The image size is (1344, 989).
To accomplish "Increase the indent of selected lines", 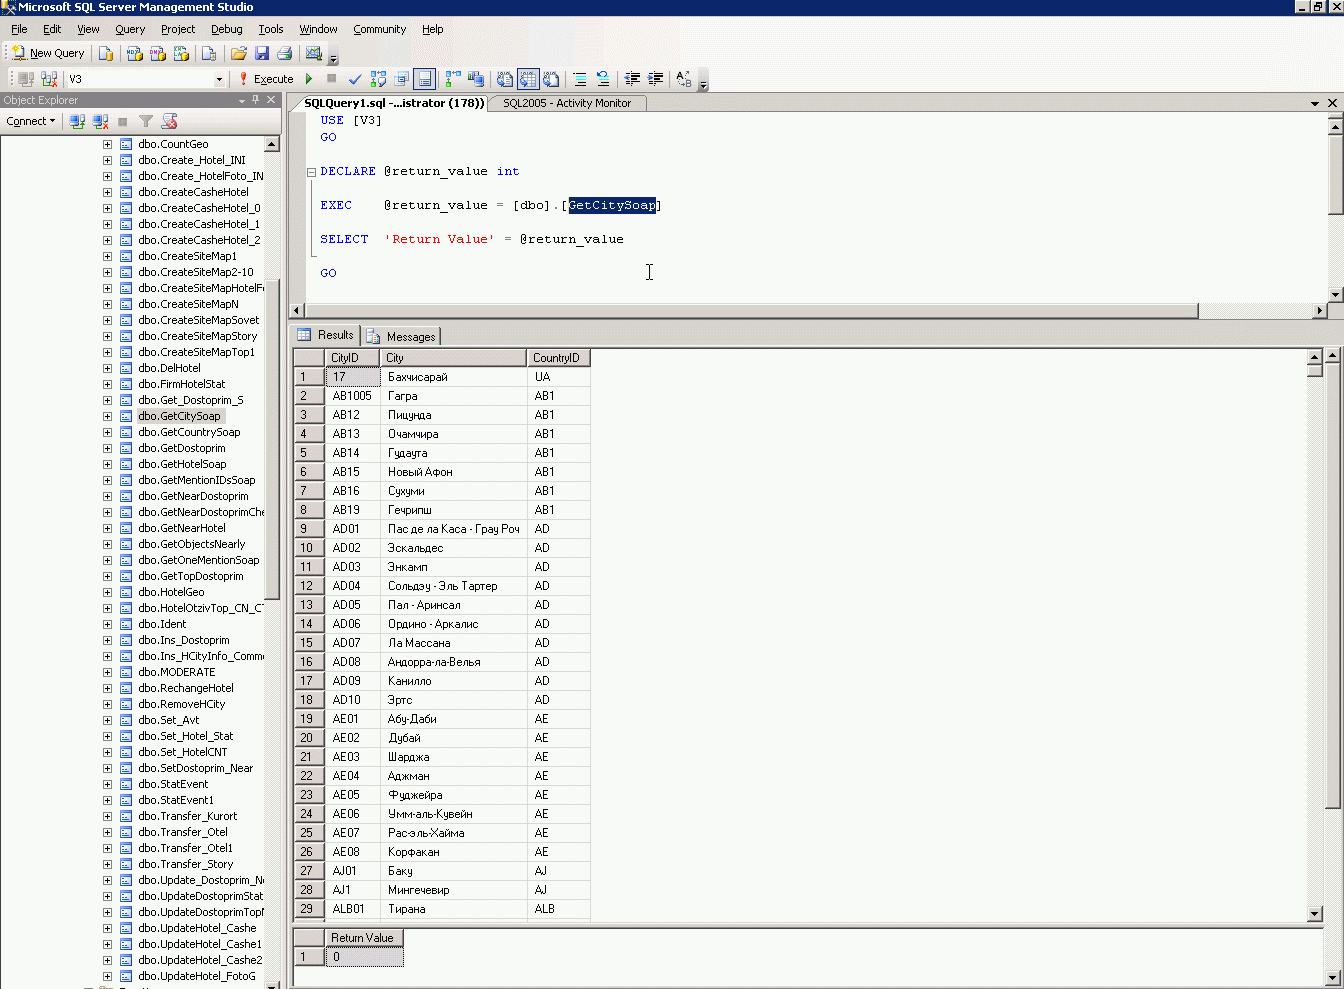I will [x=656, y=79].
